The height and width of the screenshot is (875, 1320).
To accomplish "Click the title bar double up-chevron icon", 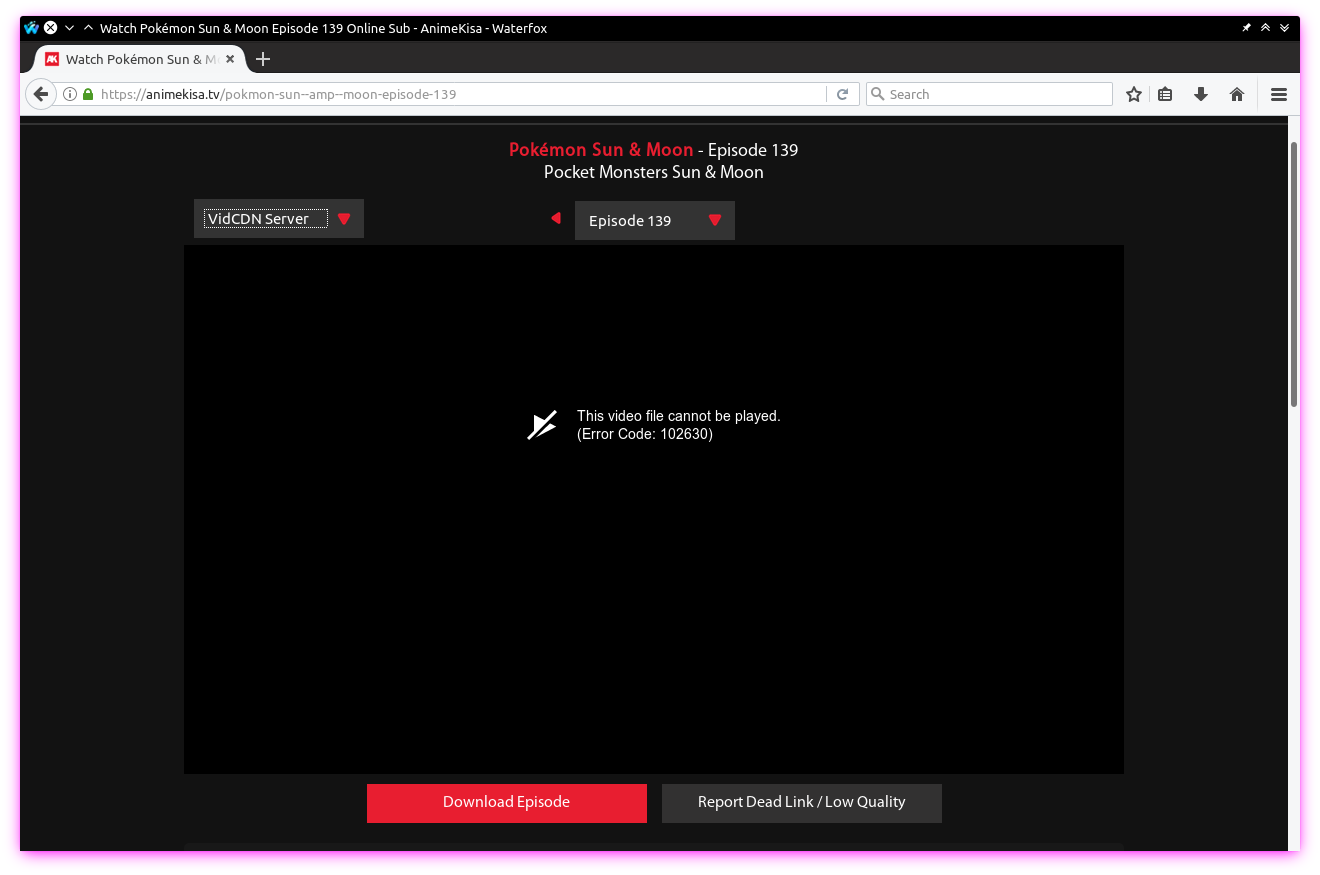I will point(1265,28).
